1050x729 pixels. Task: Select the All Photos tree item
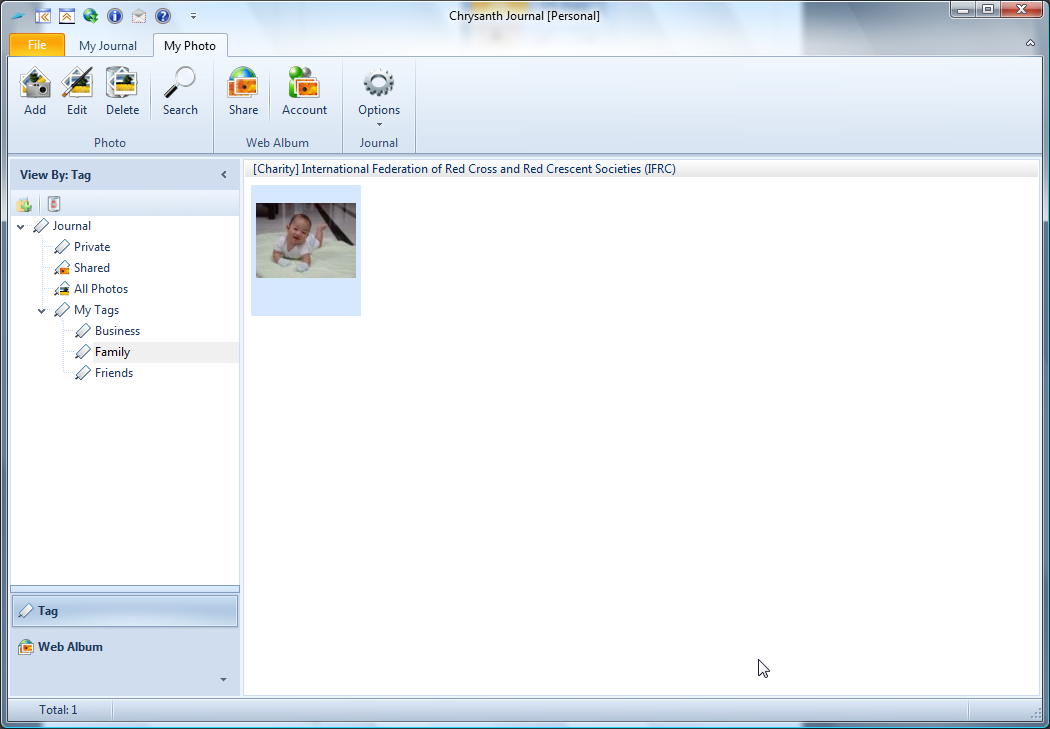100,289
